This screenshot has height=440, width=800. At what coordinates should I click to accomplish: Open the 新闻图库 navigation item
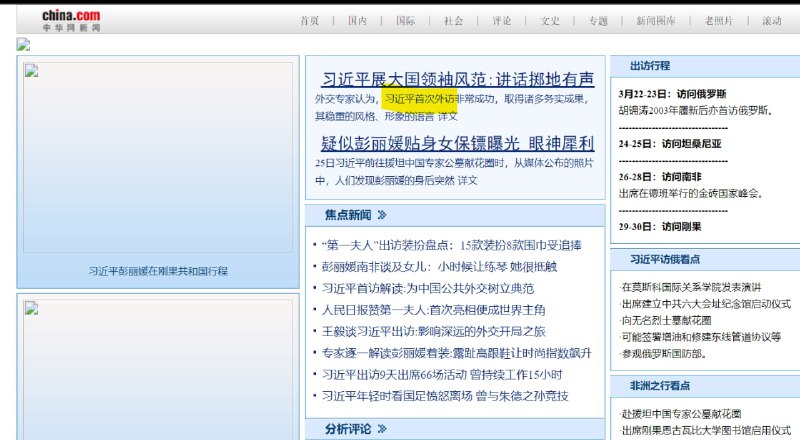point(656,21)
